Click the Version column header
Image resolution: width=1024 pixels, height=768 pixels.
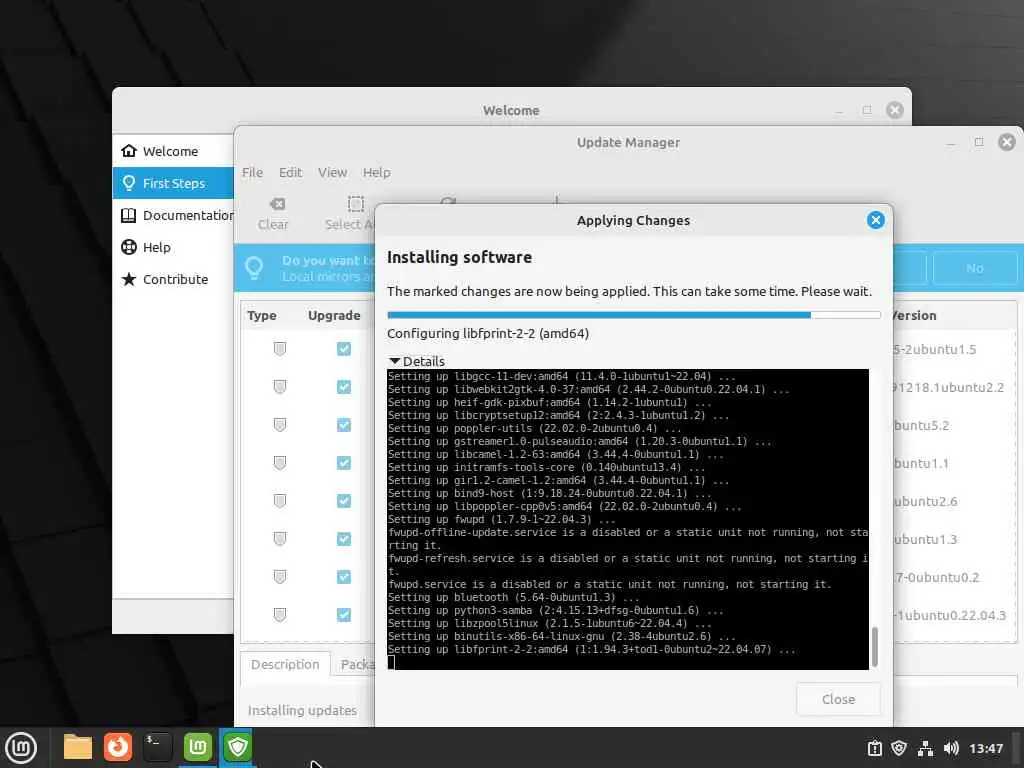[914, 315]
